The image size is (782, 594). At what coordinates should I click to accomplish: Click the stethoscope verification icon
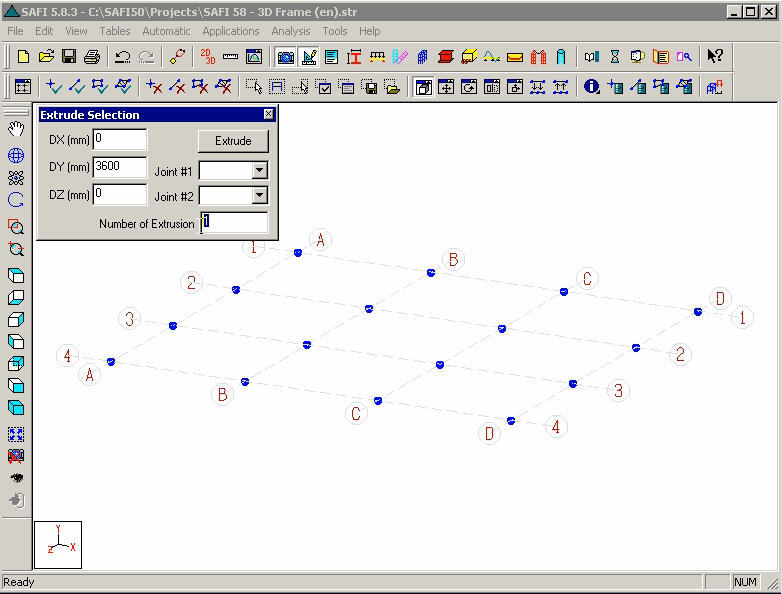pyautogui.click(x=178, y=56)
